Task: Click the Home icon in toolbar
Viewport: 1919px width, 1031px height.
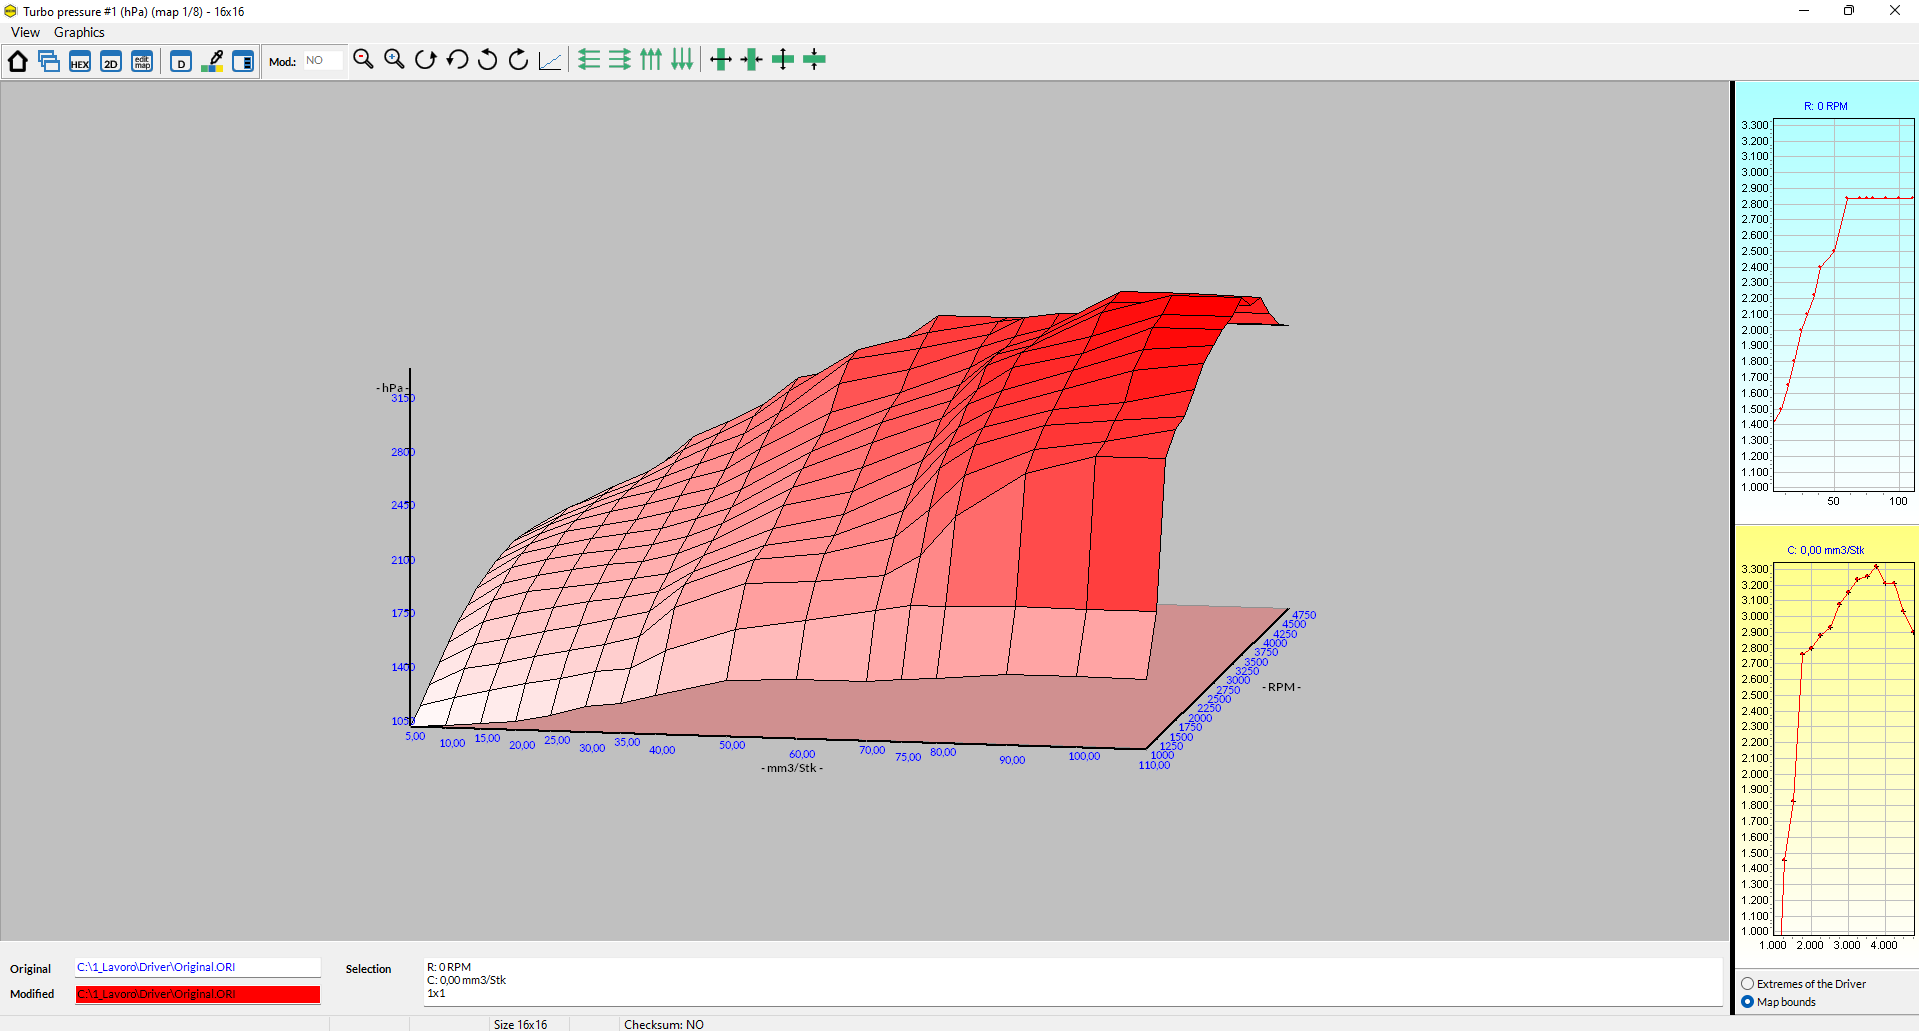Action: point(17,61)
